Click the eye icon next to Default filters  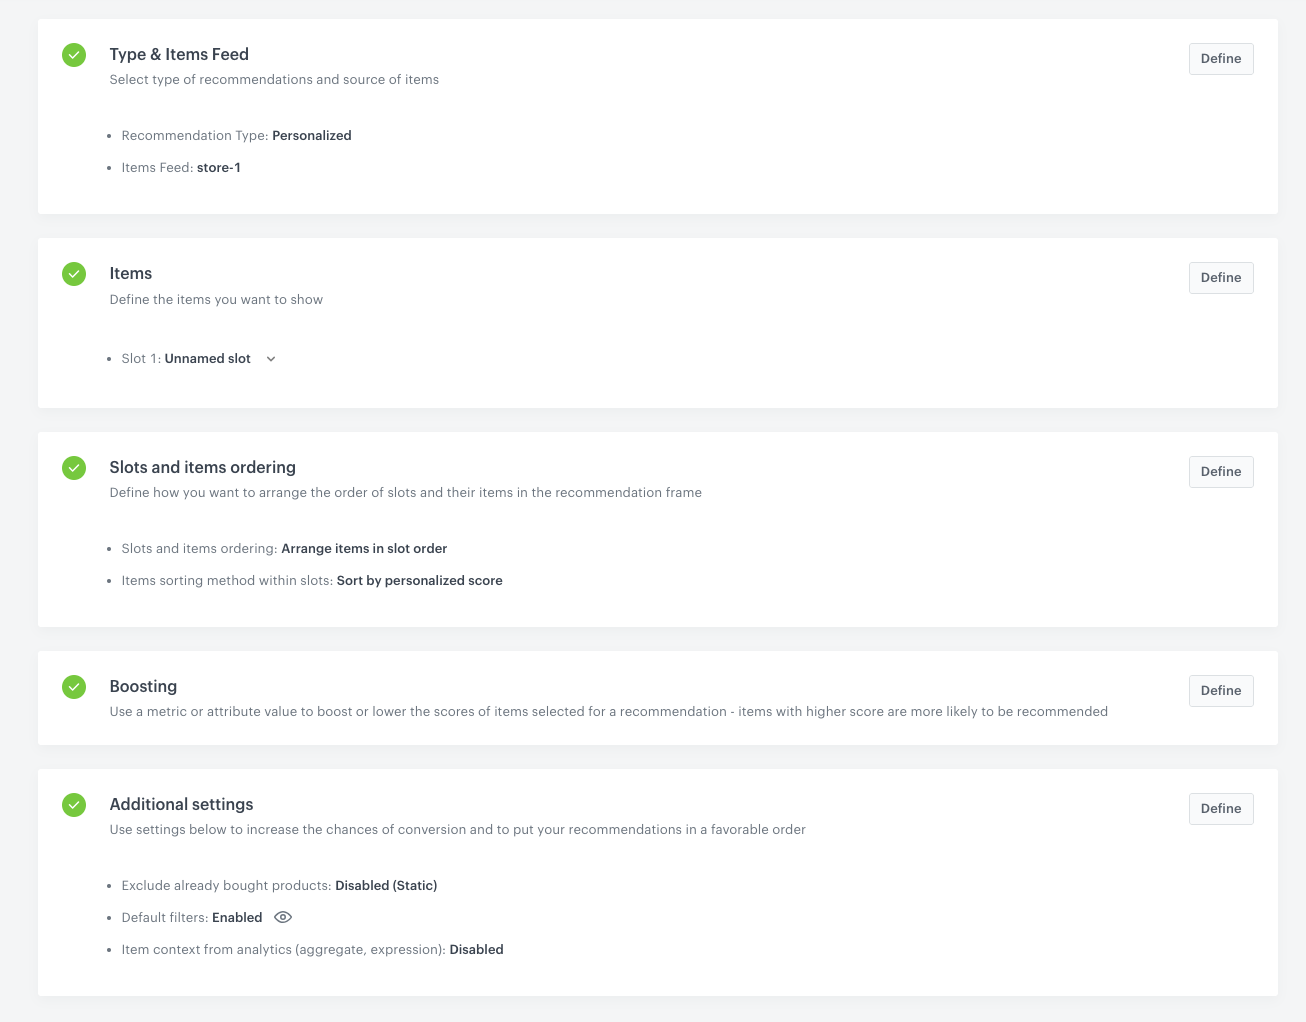click(x=282, y=917)
